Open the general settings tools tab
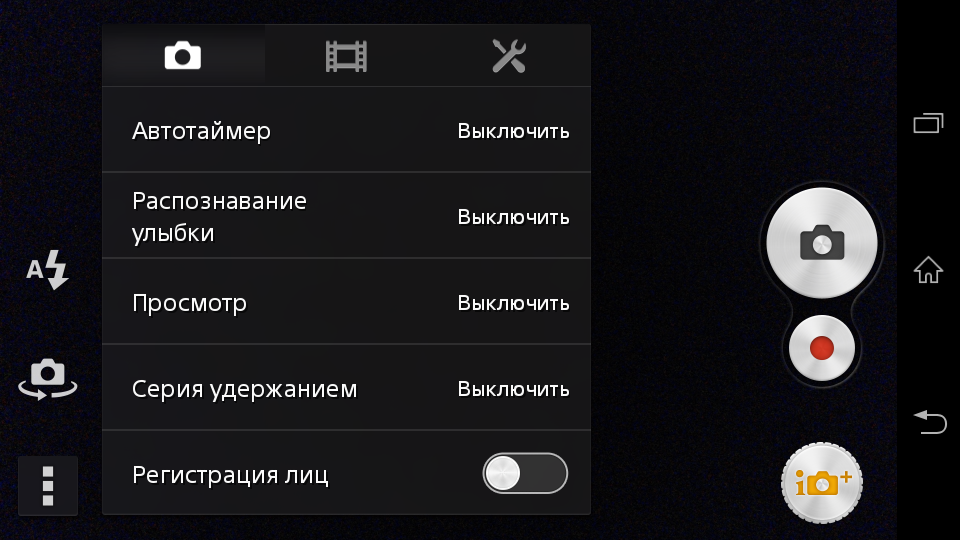960x540 pixels. point(509,56)
